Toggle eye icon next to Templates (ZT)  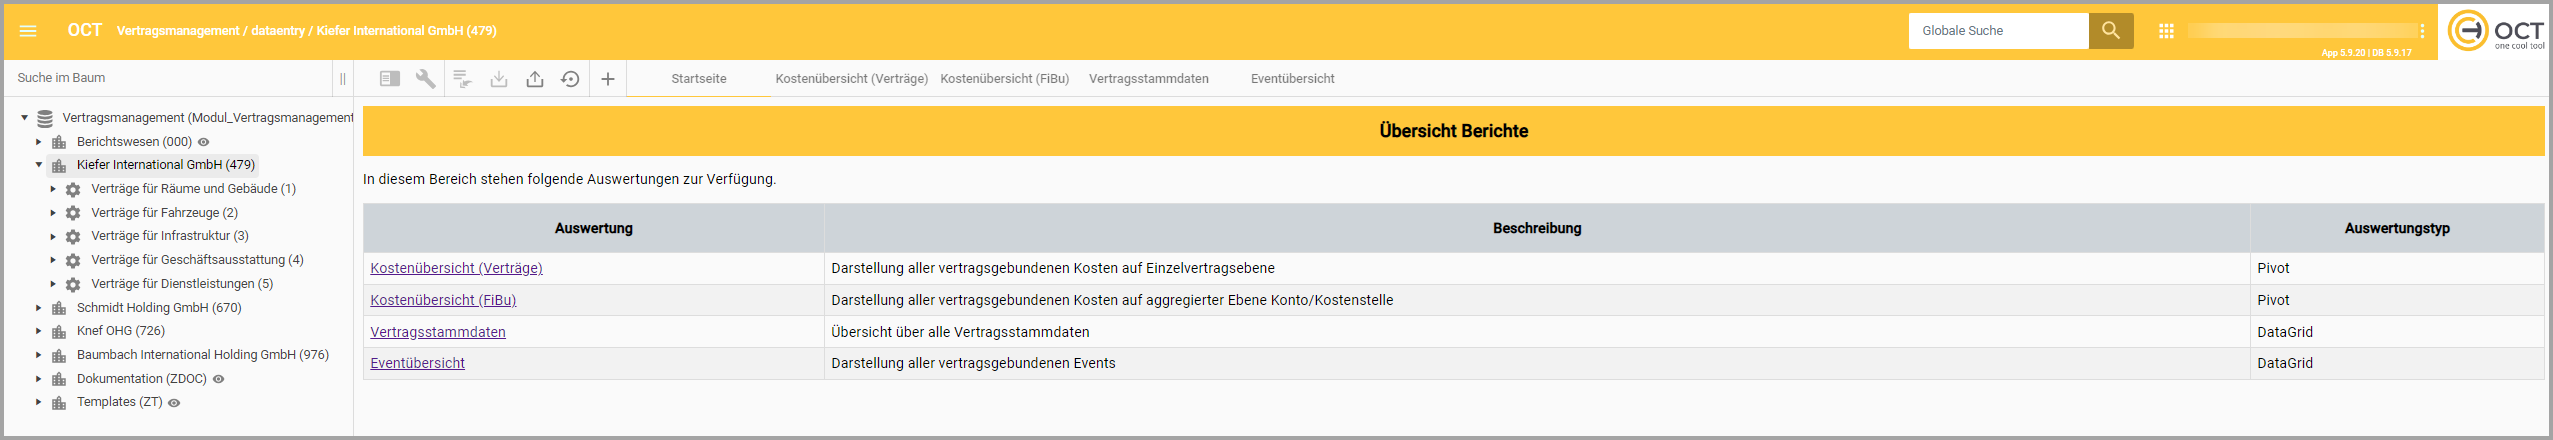tap(174, 403)
